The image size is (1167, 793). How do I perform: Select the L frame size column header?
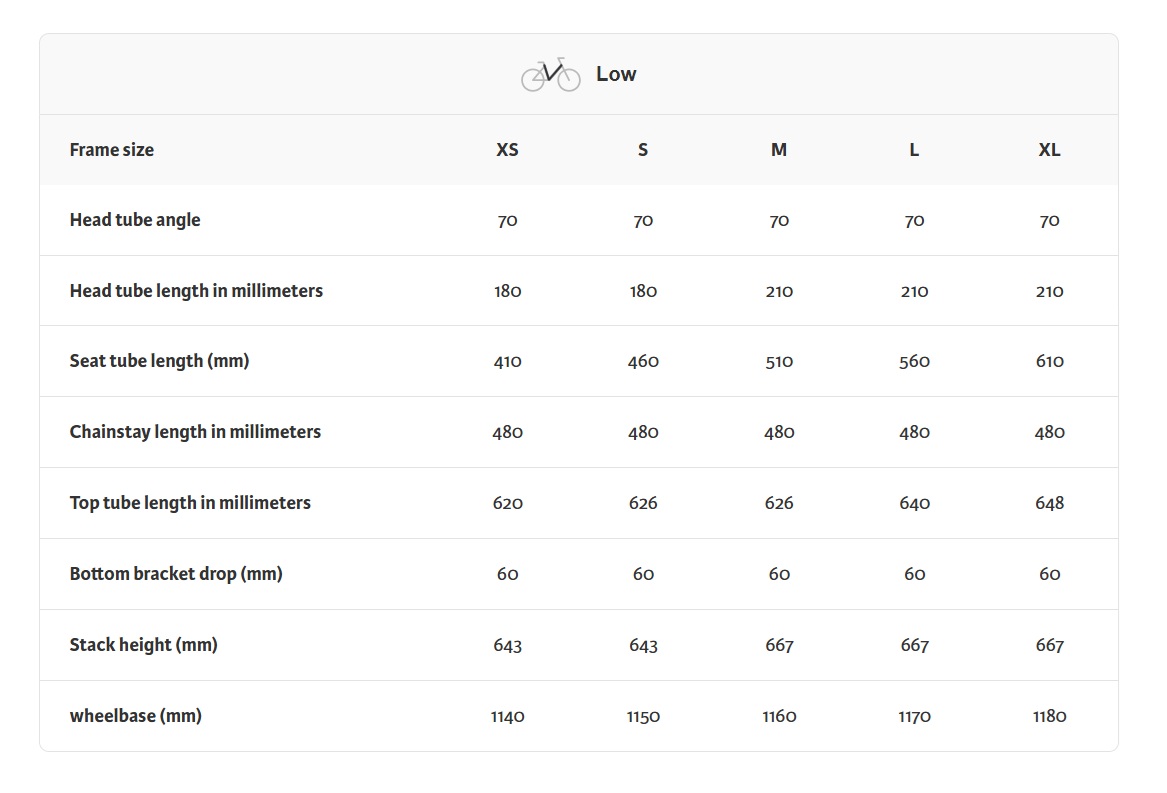tap(914, 150)
